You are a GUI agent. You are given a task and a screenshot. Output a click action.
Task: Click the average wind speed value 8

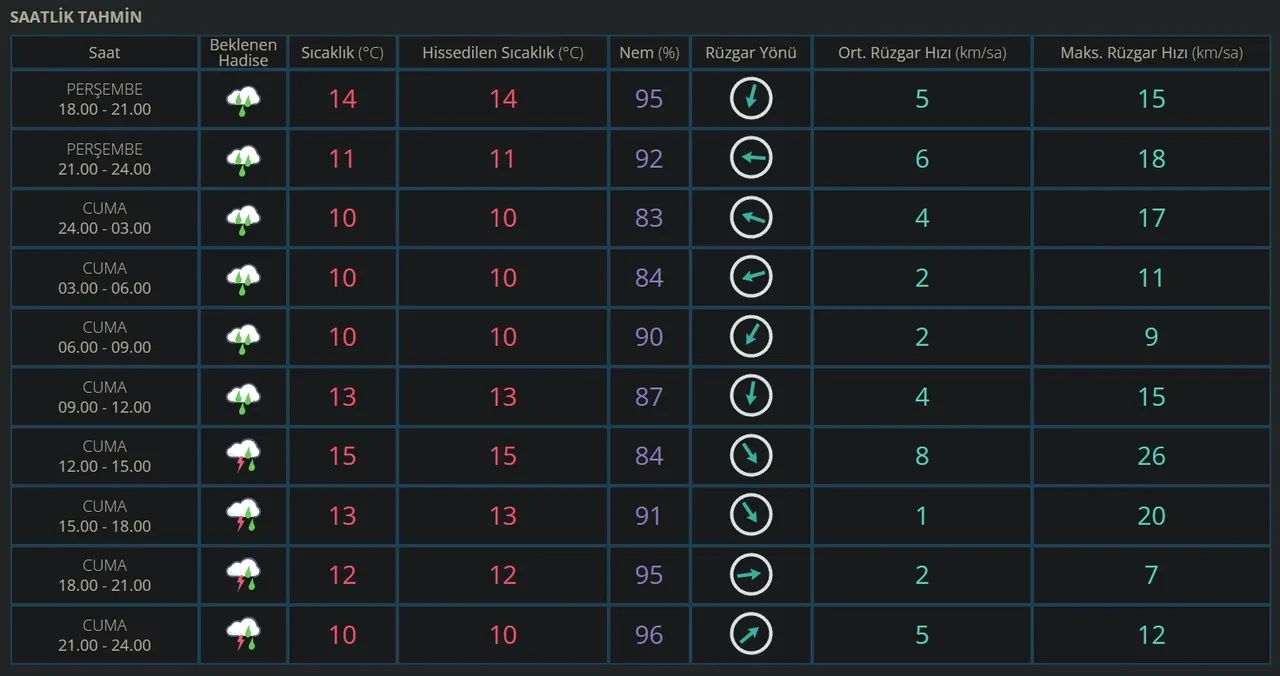(922, 456)
